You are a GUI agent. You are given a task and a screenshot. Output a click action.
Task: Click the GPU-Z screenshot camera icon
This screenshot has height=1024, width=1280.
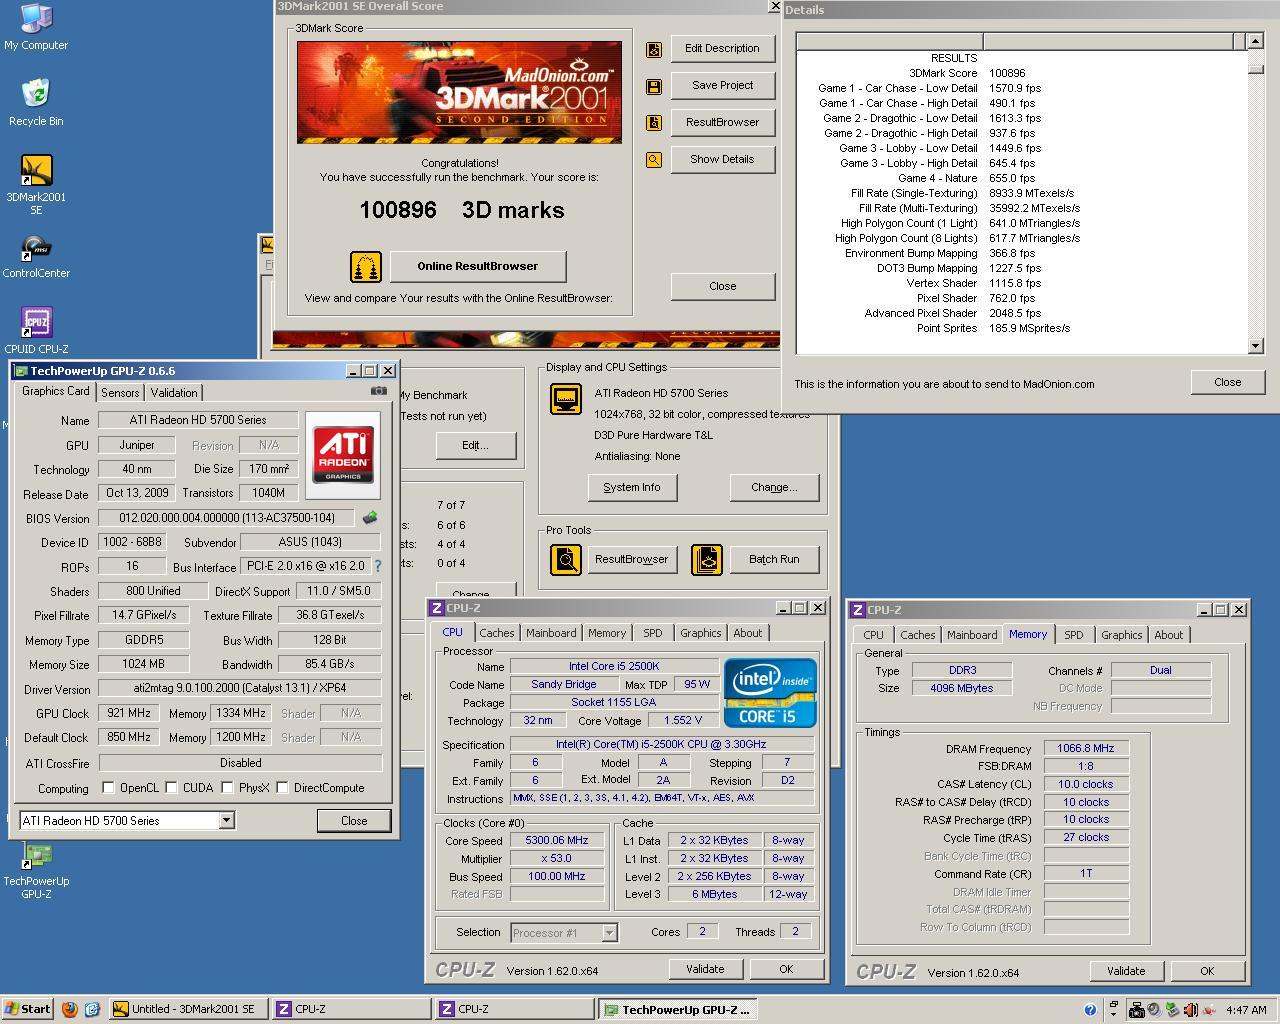(x=378, y=391)
